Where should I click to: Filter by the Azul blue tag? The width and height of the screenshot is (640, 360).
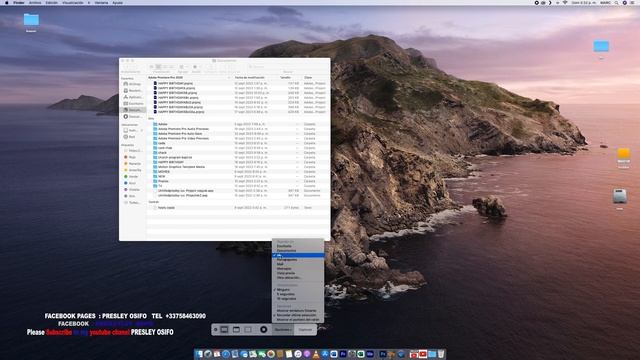131,183
